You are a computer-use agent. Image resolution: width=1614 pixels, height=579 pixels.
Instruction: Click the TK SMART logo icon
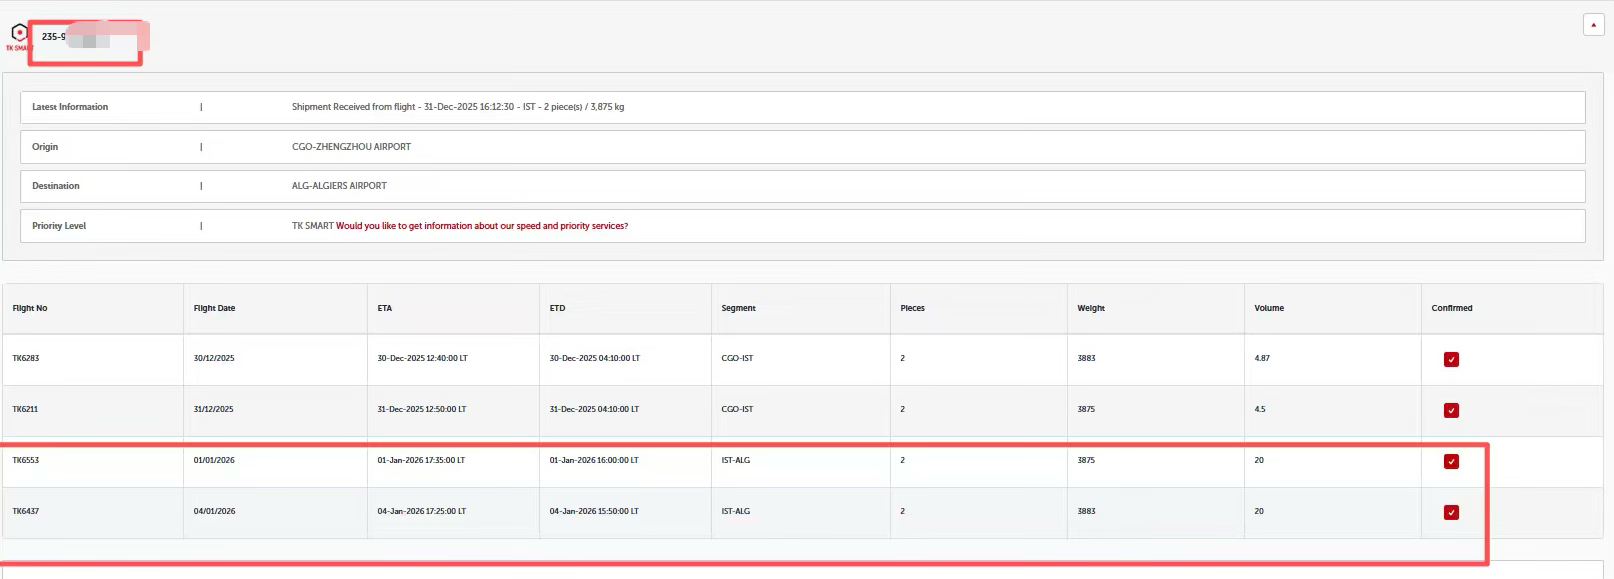[18, 34]
